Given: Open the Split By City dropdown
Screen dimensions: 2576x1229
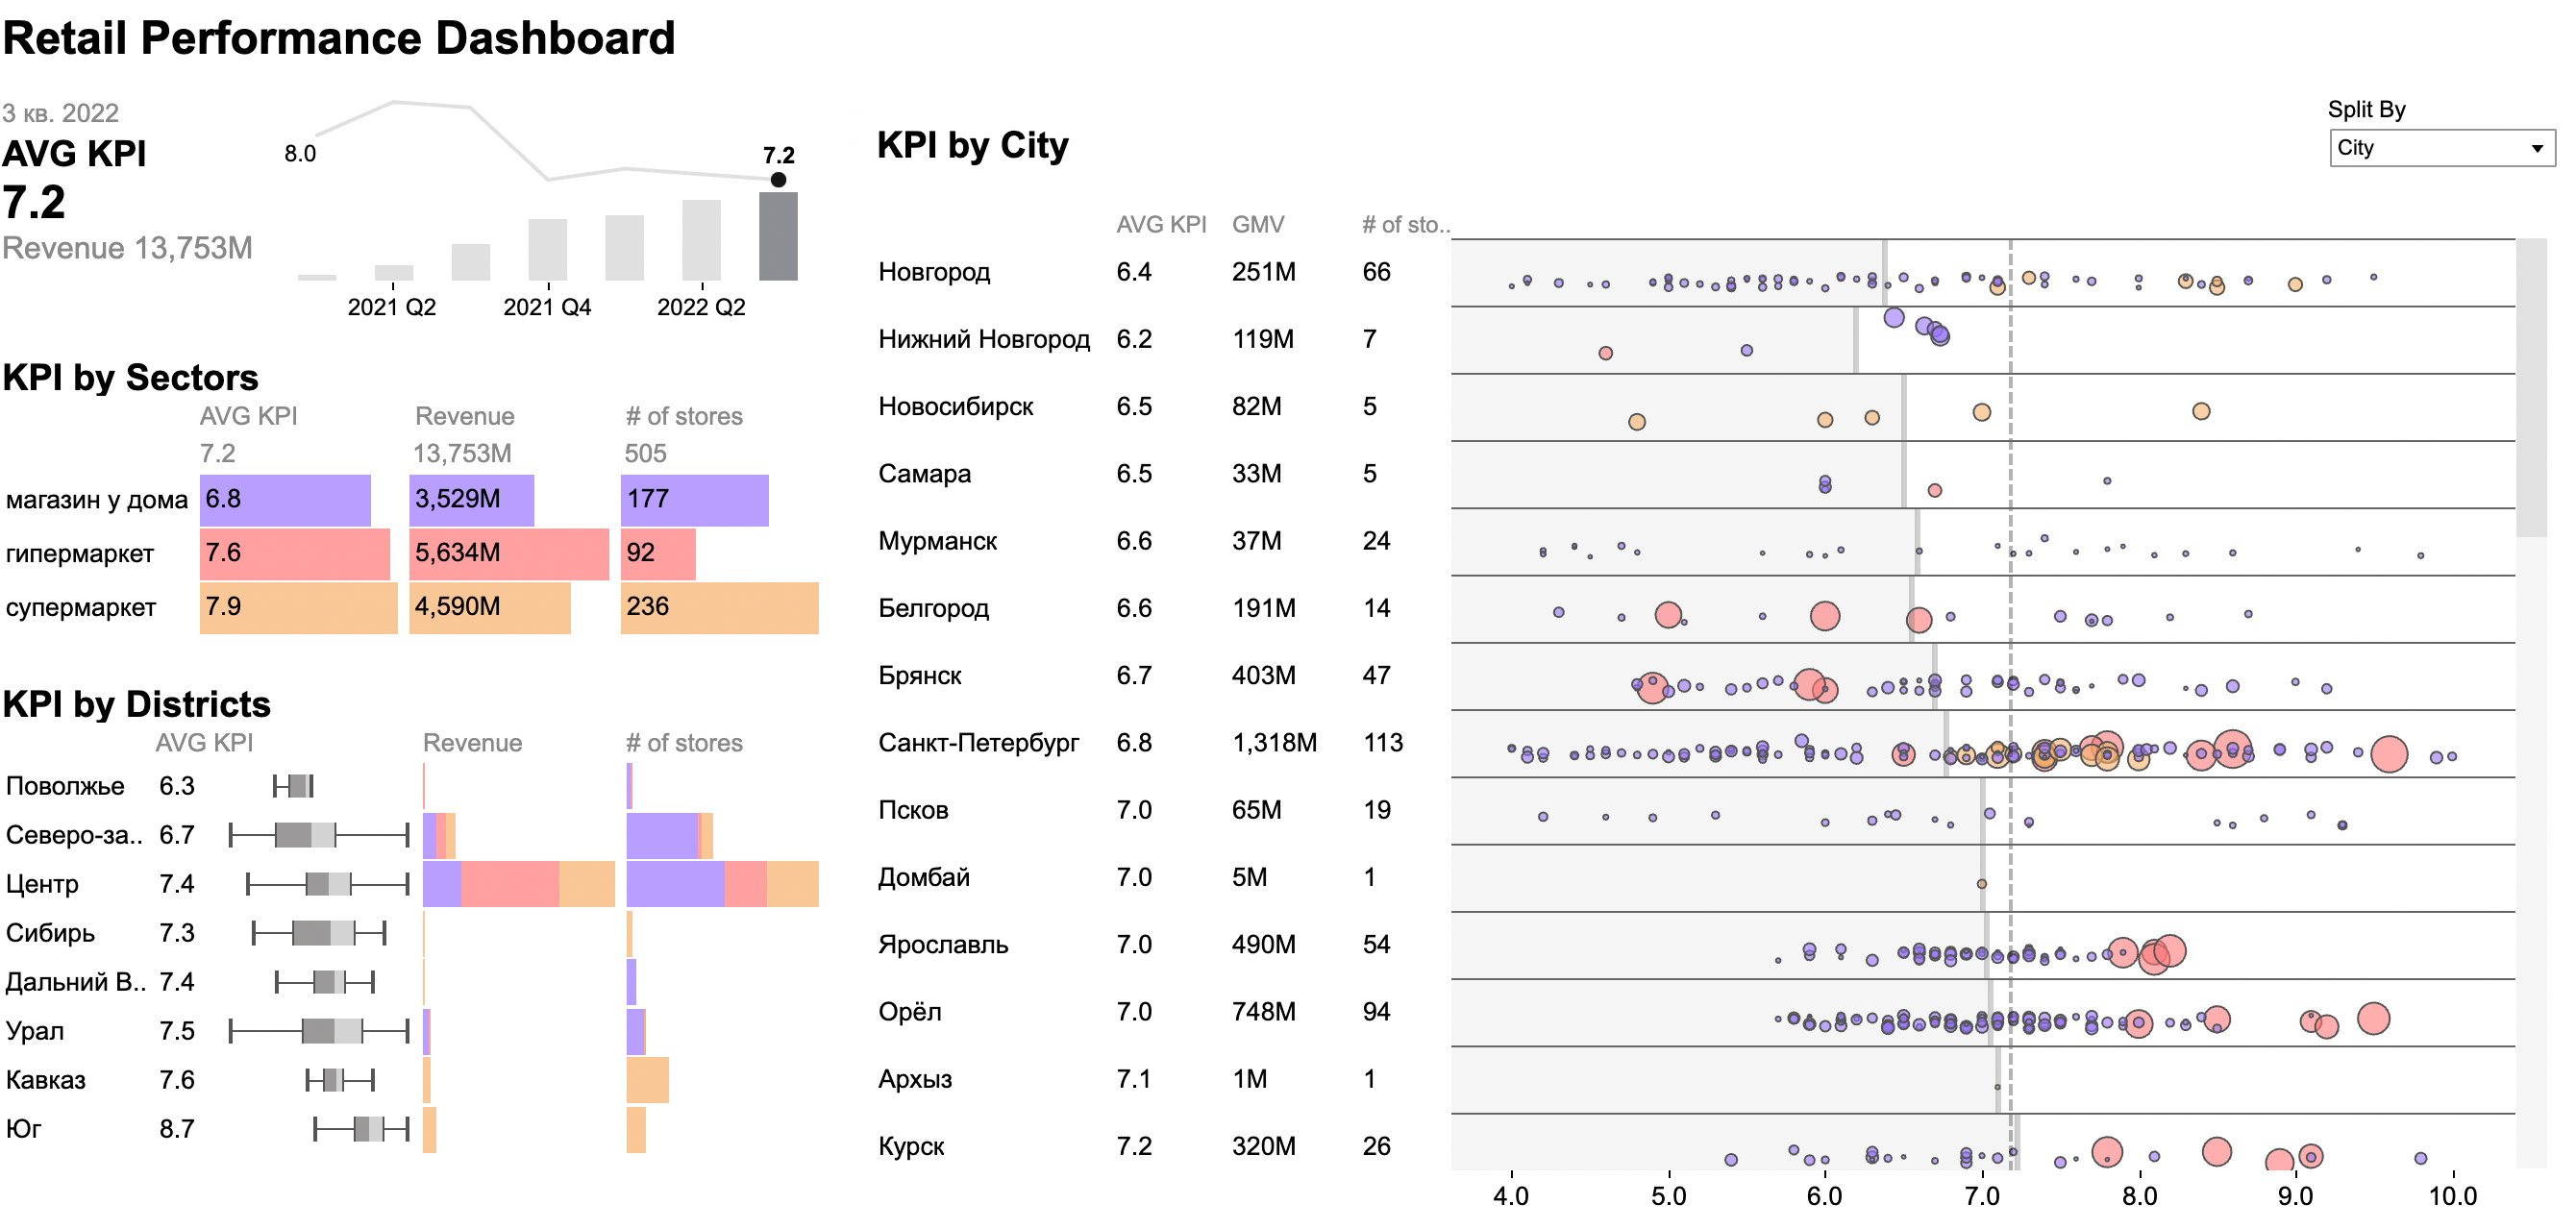Looking at the screenshot, I should tap(2441, 148).
